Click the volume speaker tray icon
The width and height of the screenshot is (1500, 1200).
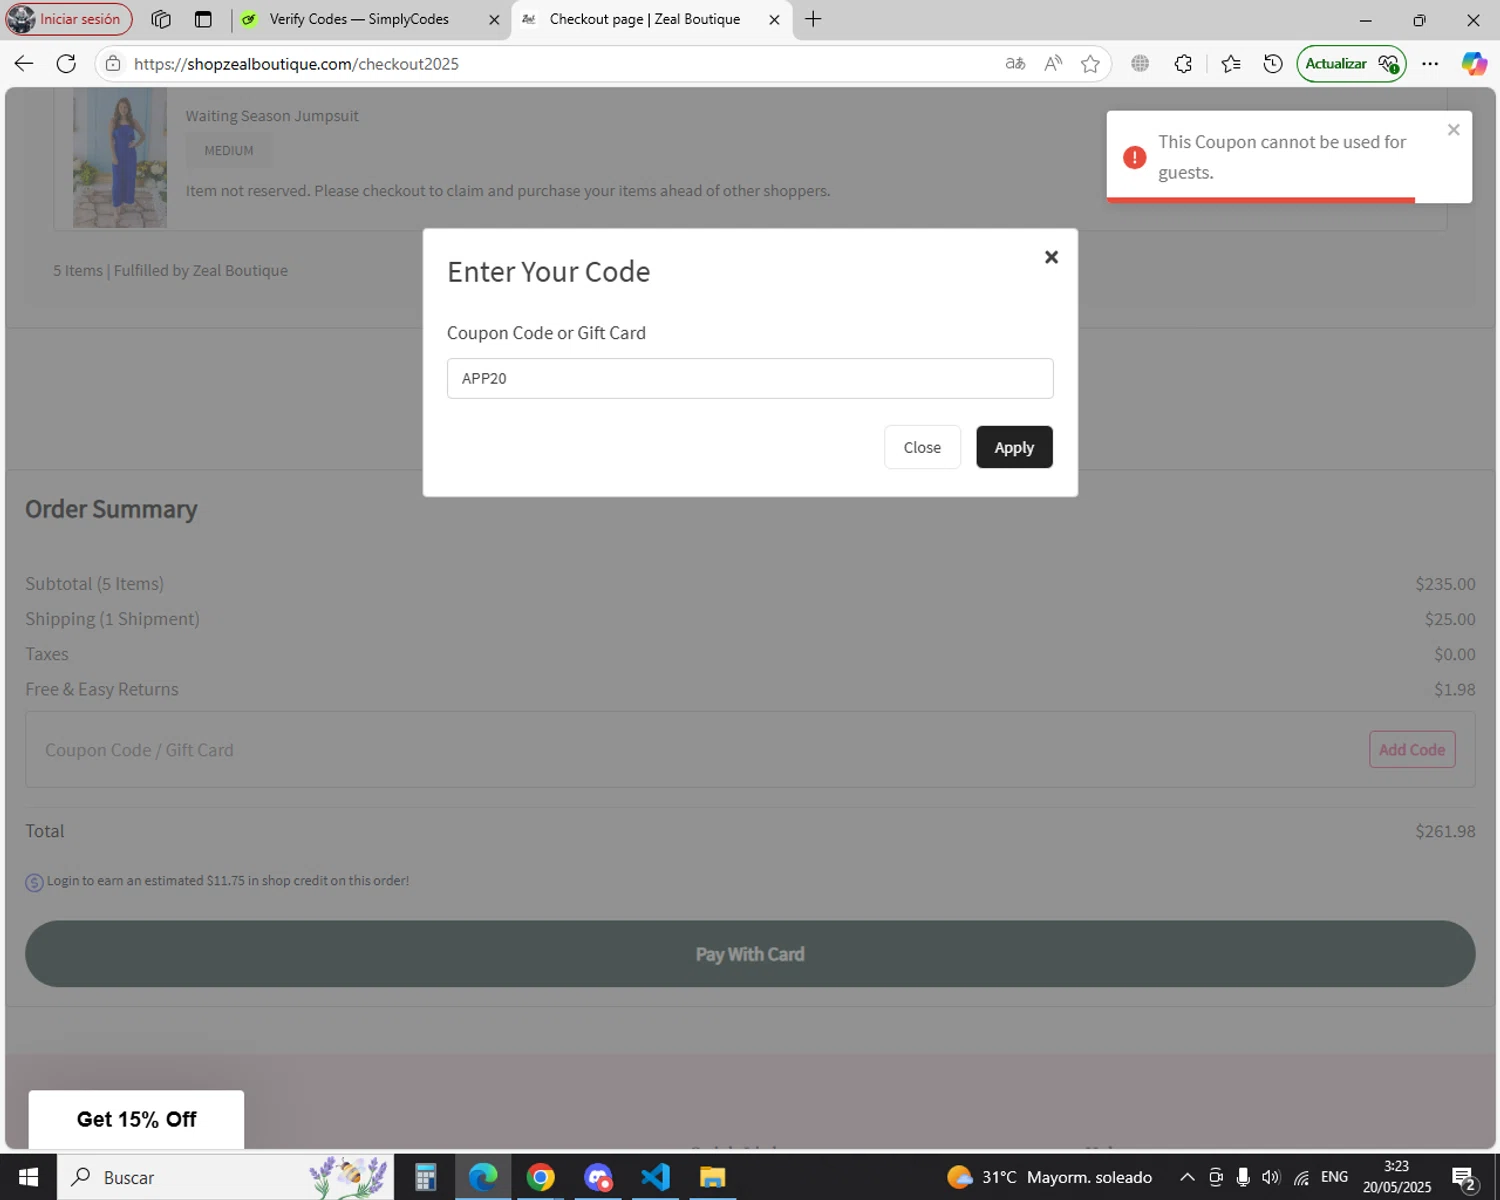pos(1271,1177)
